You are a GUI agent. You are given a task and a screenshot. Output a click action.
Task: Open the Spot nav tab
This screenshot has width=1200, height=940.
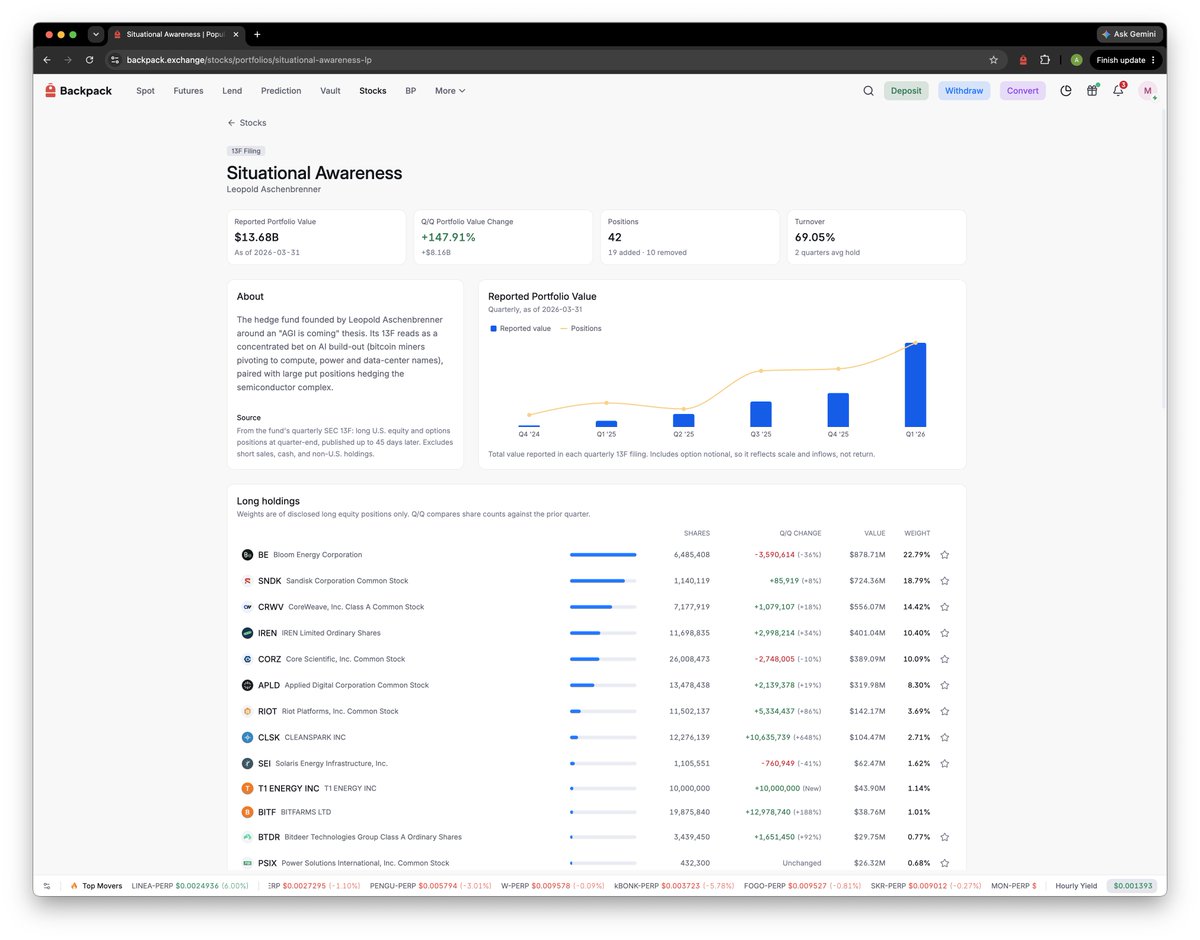pos(145,91)
